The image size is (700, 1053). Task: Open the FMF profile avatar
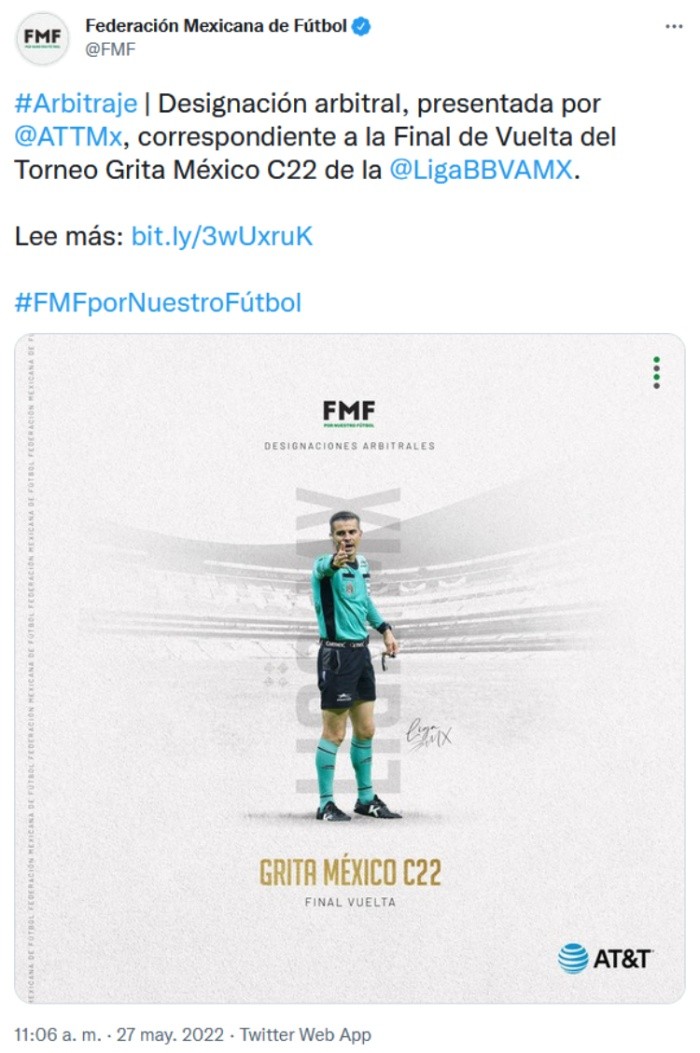pyautogui.click(x=42, y=38)
